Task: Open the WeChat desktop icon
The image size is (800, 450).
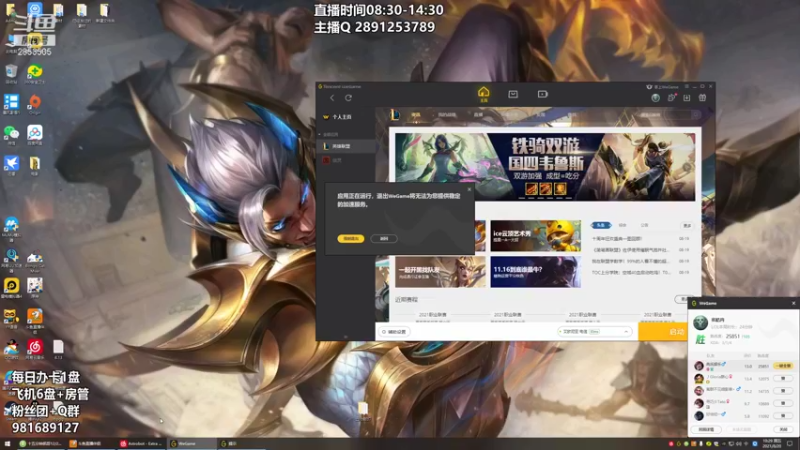Action: point(11,135)
